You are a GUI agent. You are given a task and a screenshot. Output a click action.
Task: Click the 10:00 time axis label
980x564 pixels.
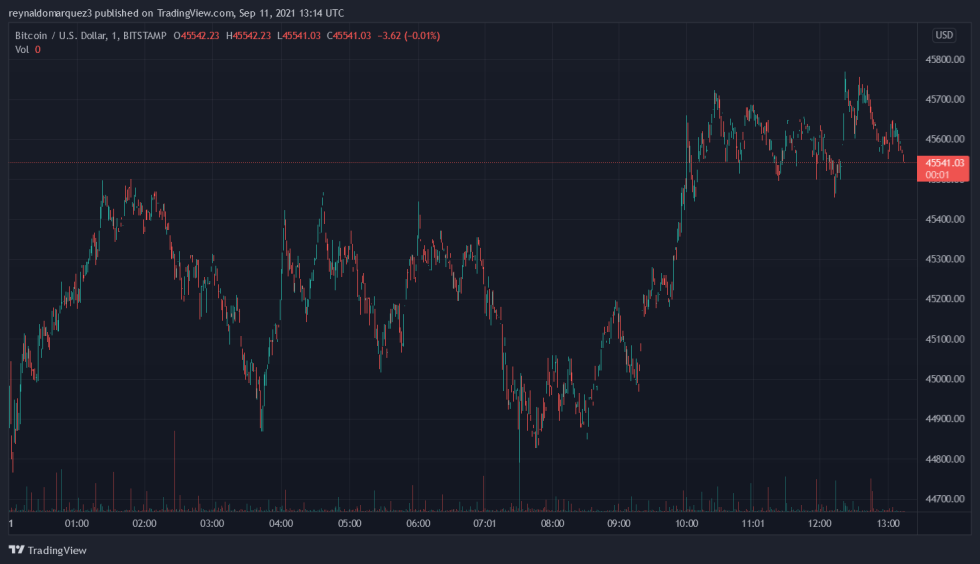click(x=687, y=523)
